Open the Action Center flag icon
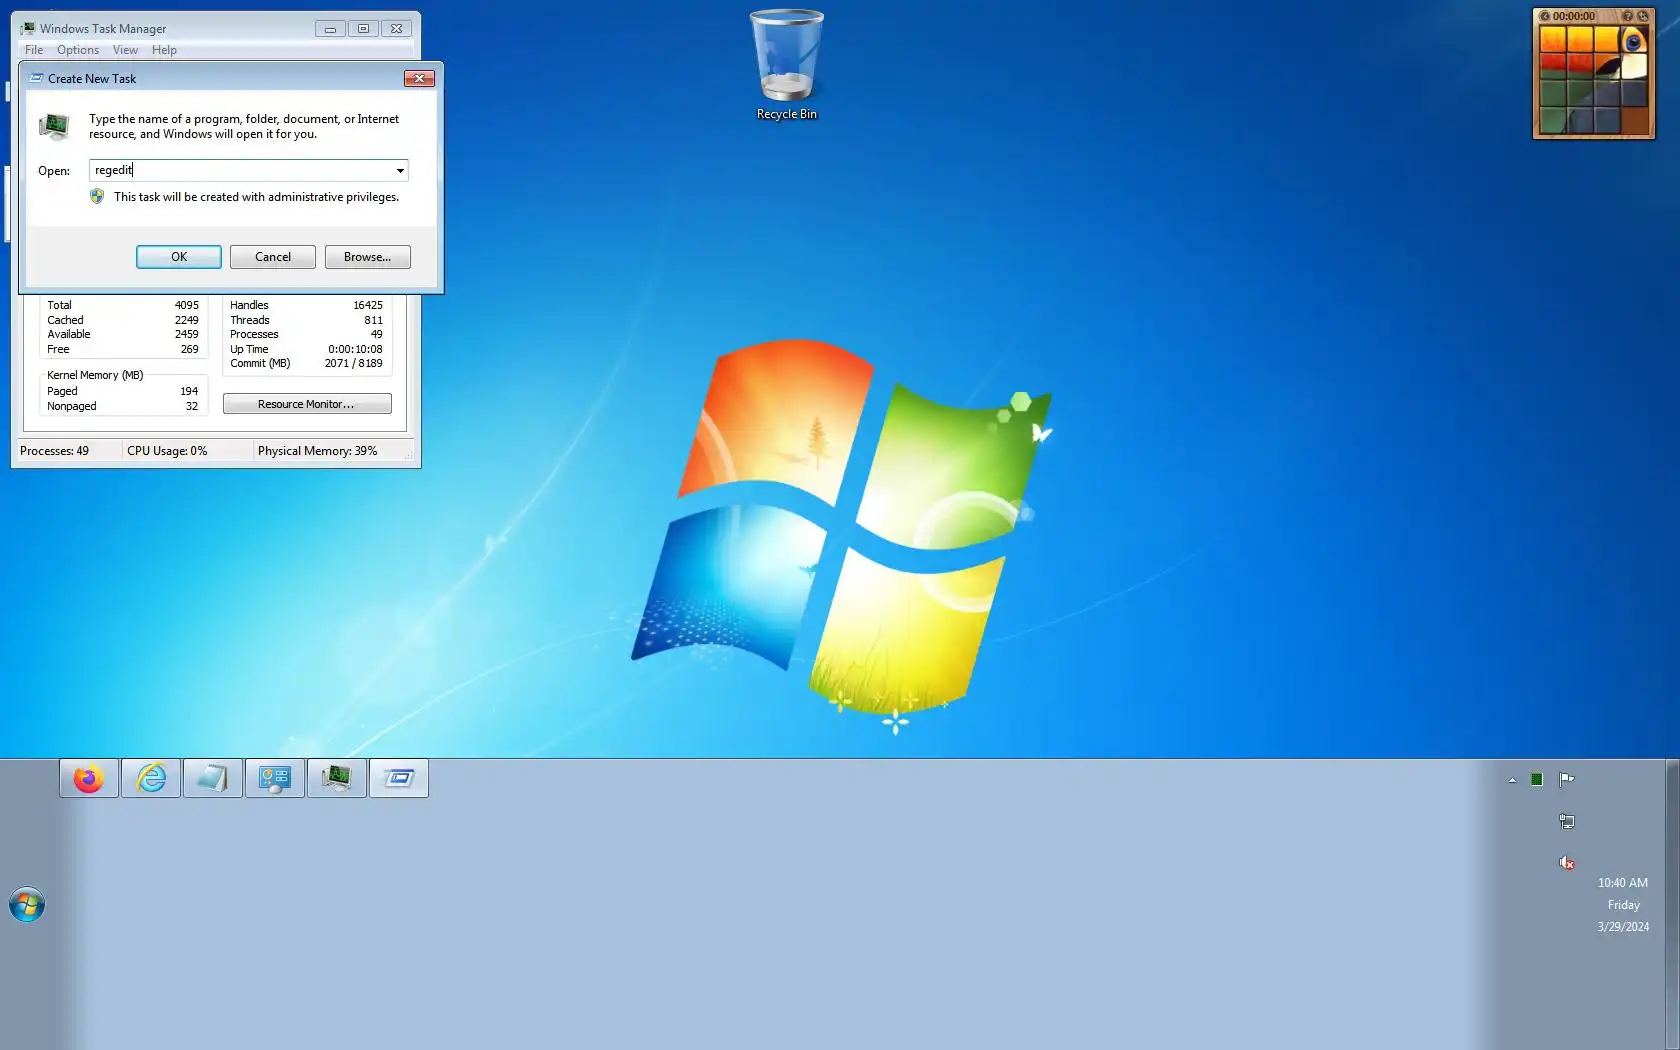Screen dimensions: 1680x1050 tap(1567, 780)
